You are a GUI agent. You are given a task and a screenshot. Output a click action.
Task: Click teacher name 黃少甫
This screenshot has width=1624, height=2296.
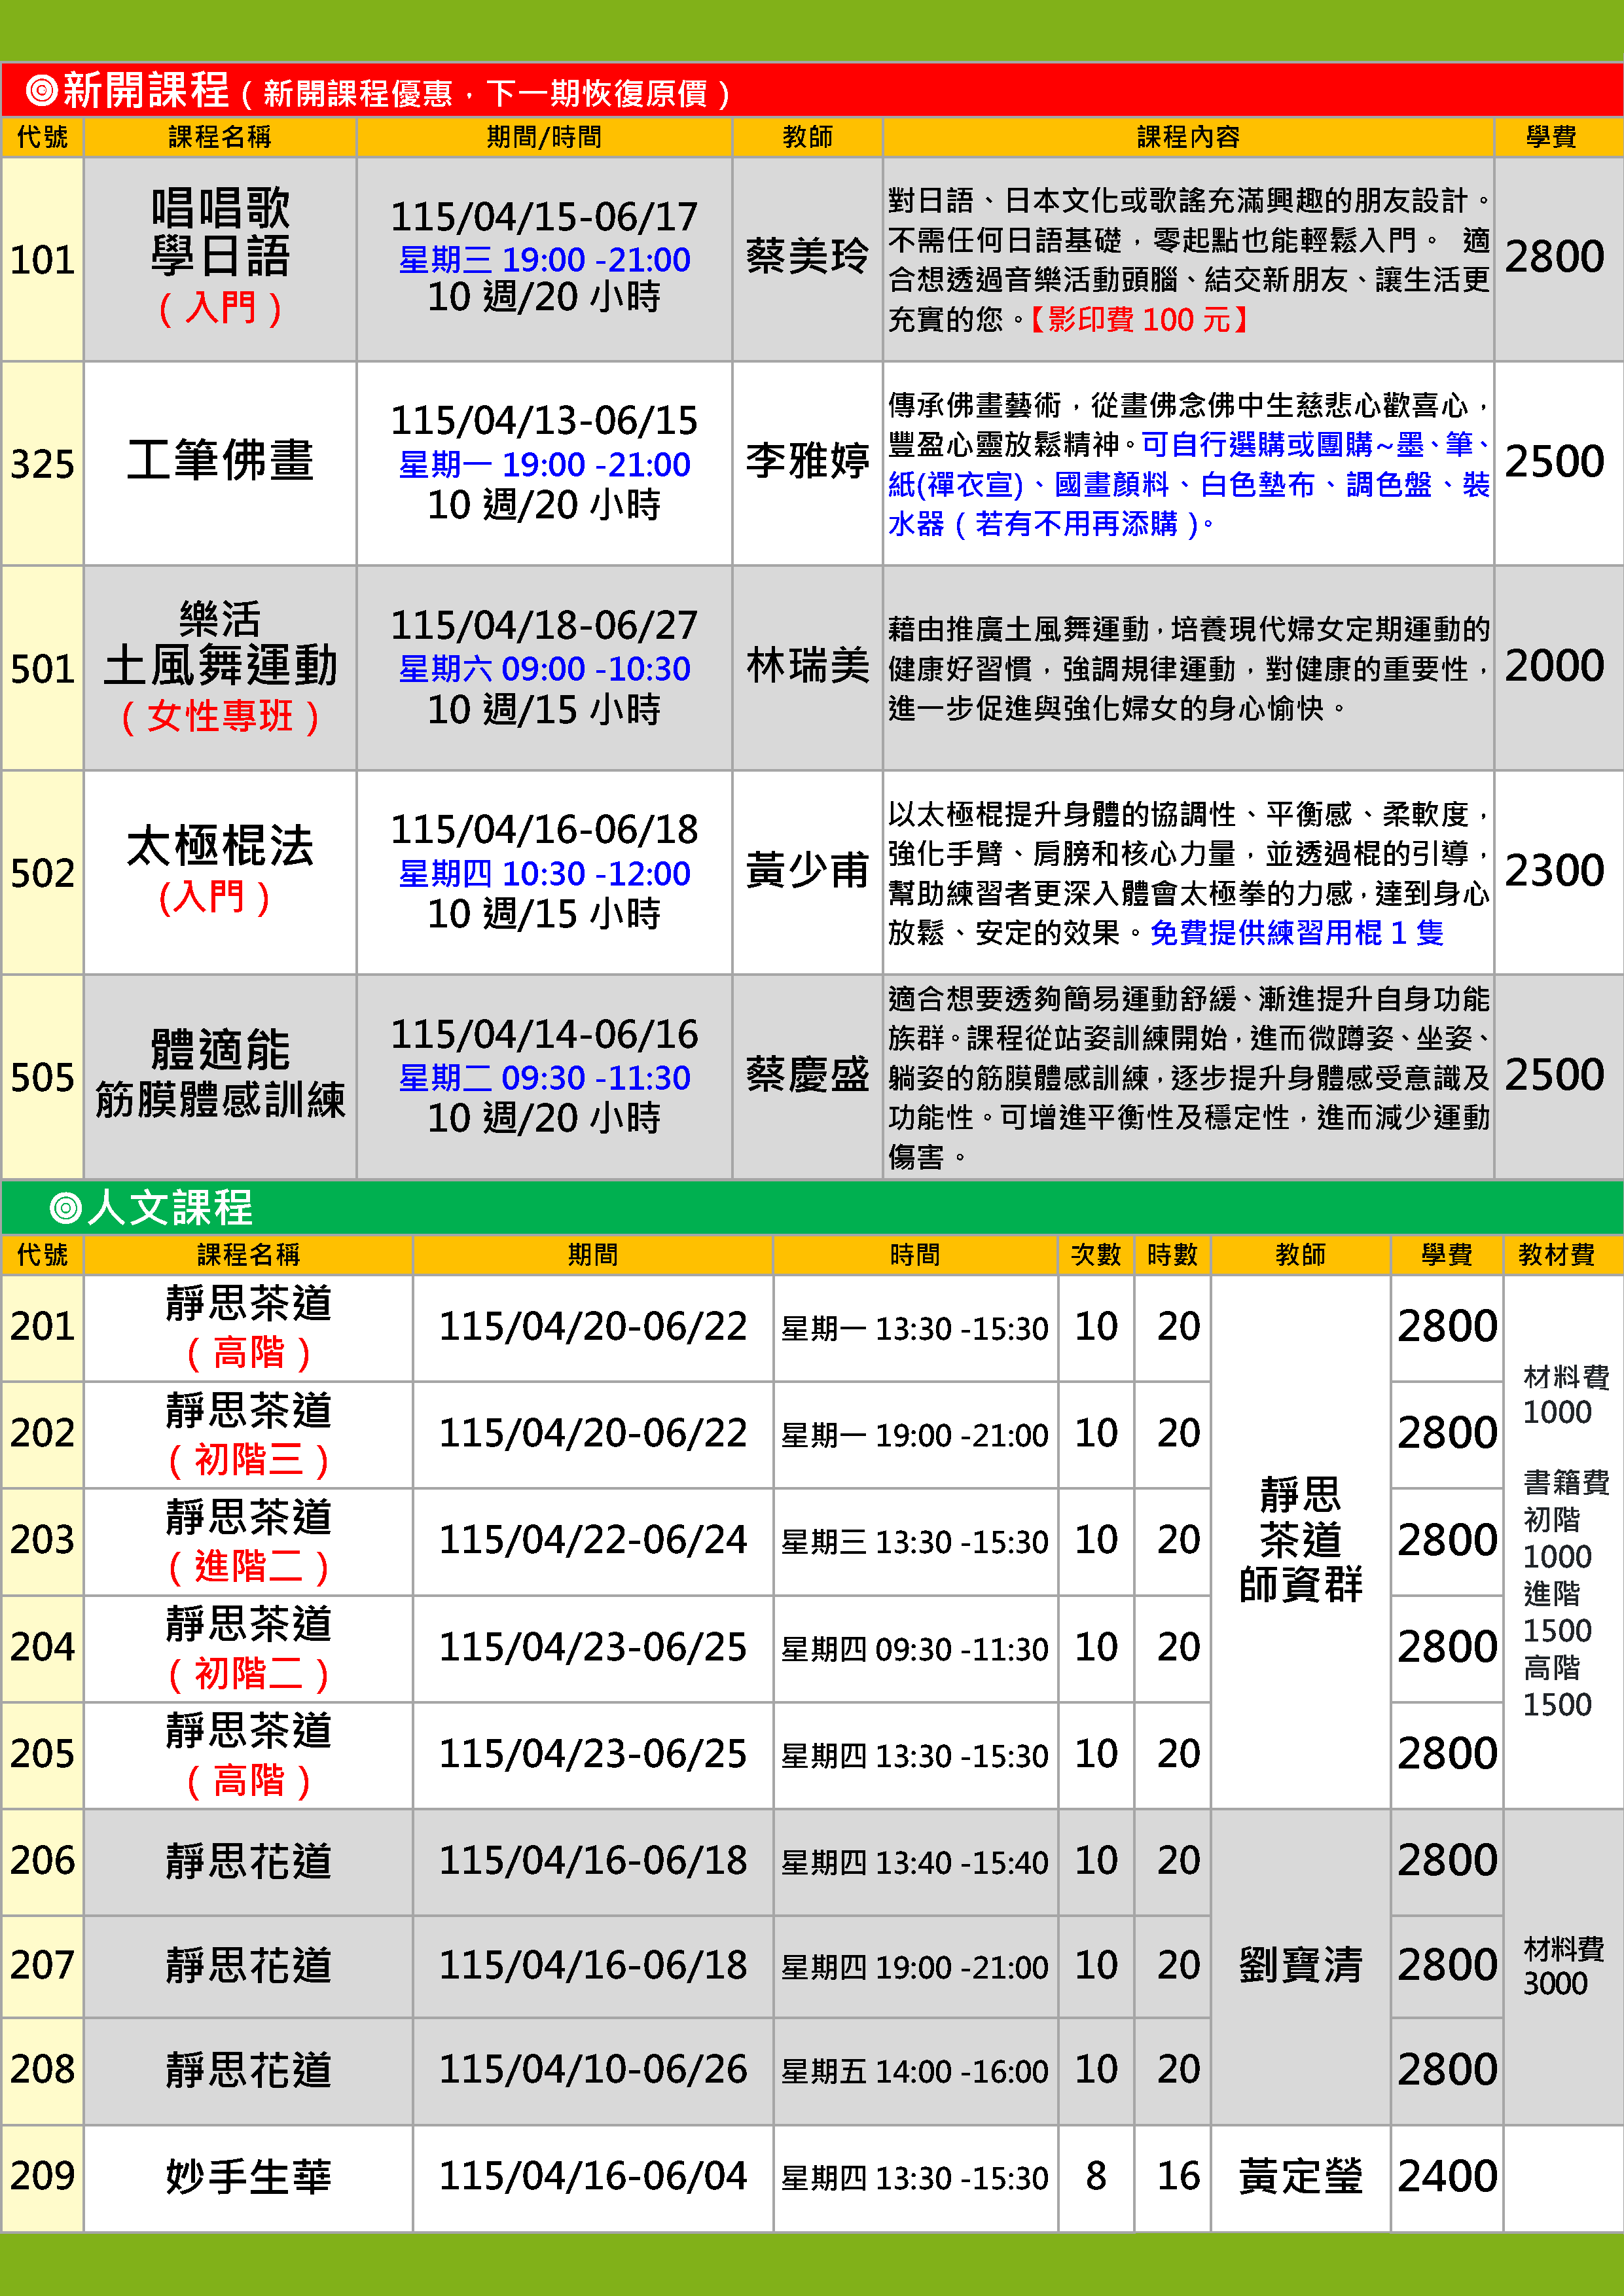tap(807, 870)
